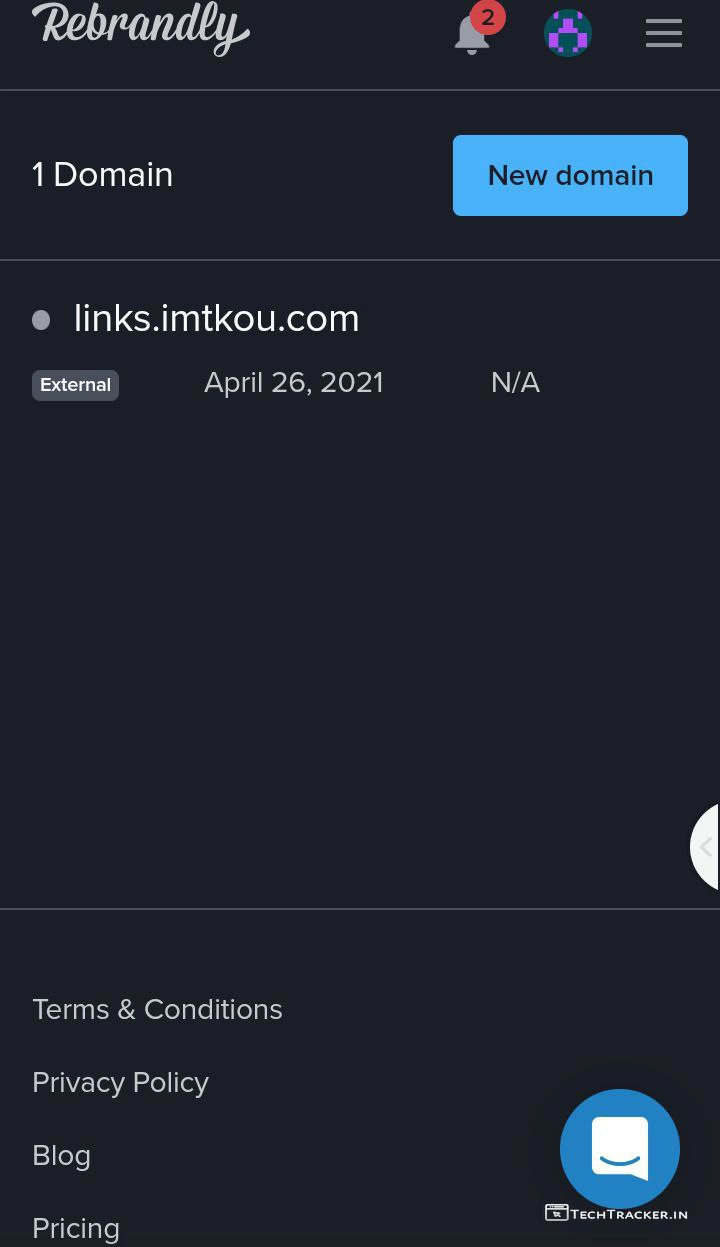Open the user avatar profile menu
720x1247 pixels.
[568, 33]
